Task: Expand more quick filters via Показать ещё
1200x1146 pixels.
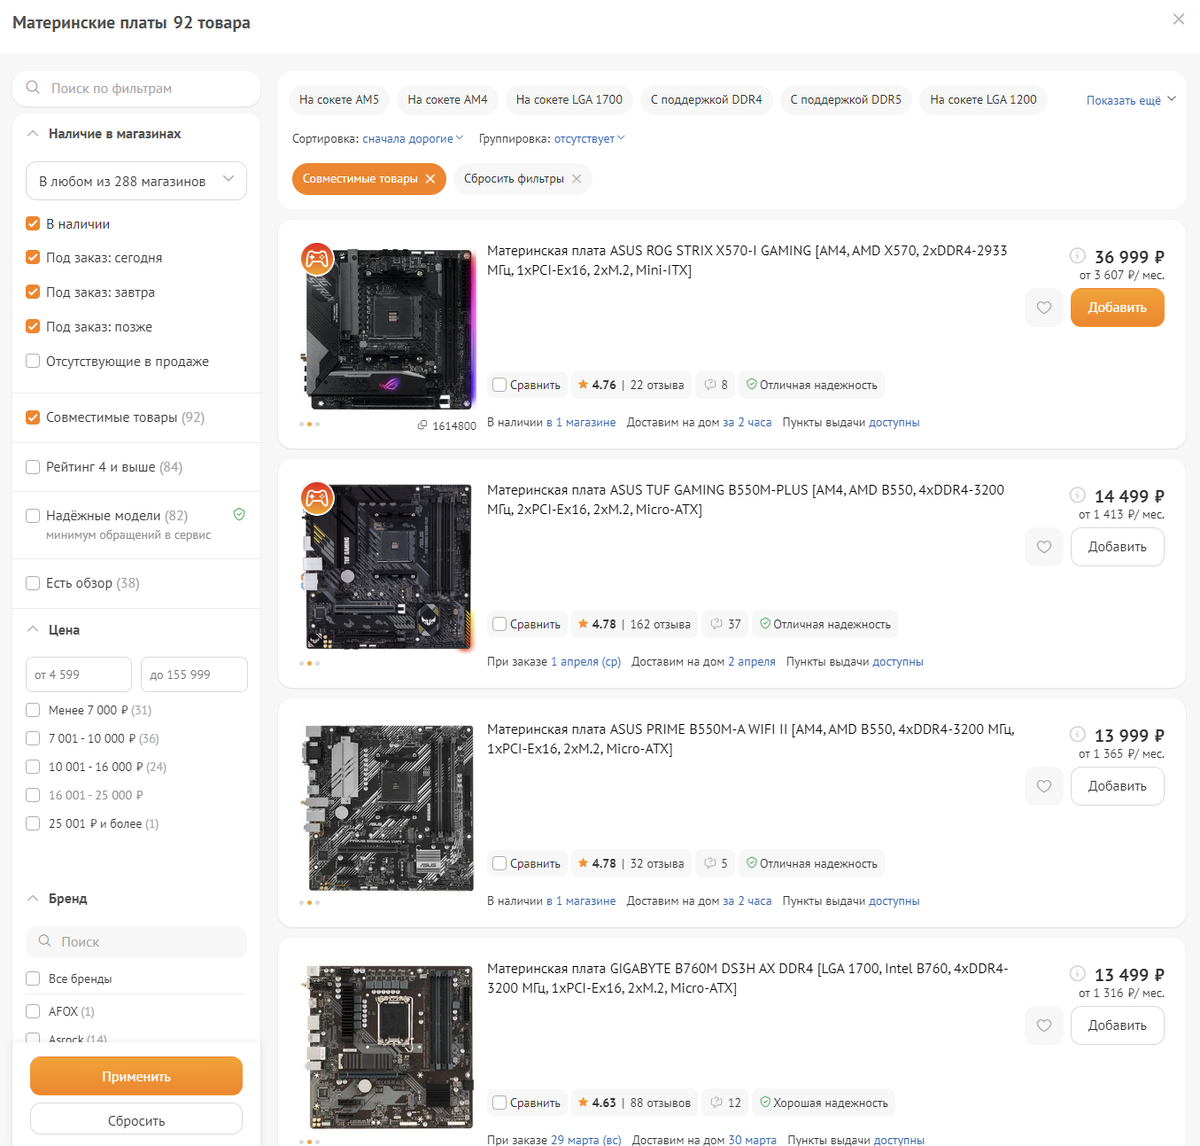Action: pos(1131,100)
